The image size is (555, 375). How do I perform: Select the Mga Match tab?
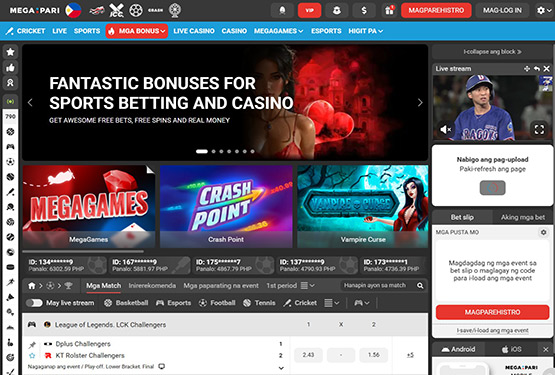tap(103, 285)
